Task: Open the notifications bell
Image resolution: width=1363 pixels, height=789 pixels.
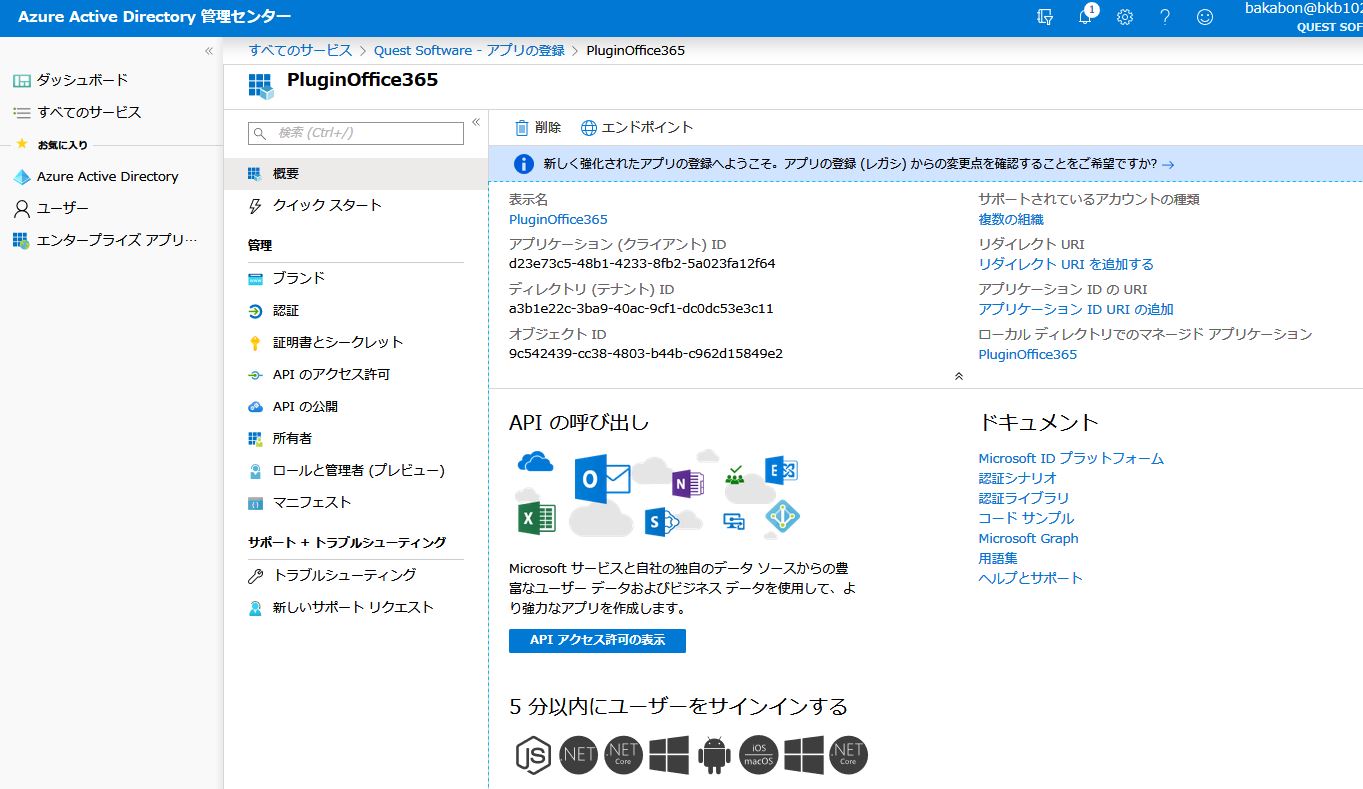Action: point(1086,16)
